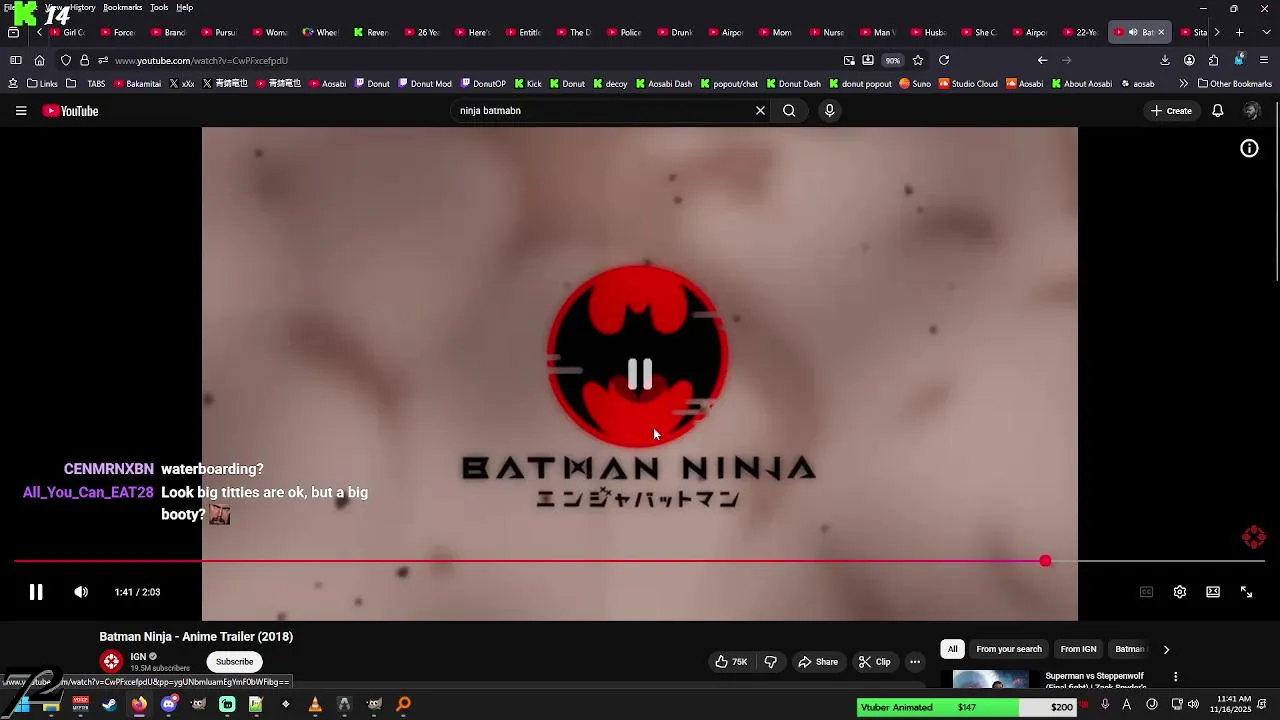This screenshot has width=1280, height=720.
Task: Show more bookmarks chevron
Action: (1184, 84)
